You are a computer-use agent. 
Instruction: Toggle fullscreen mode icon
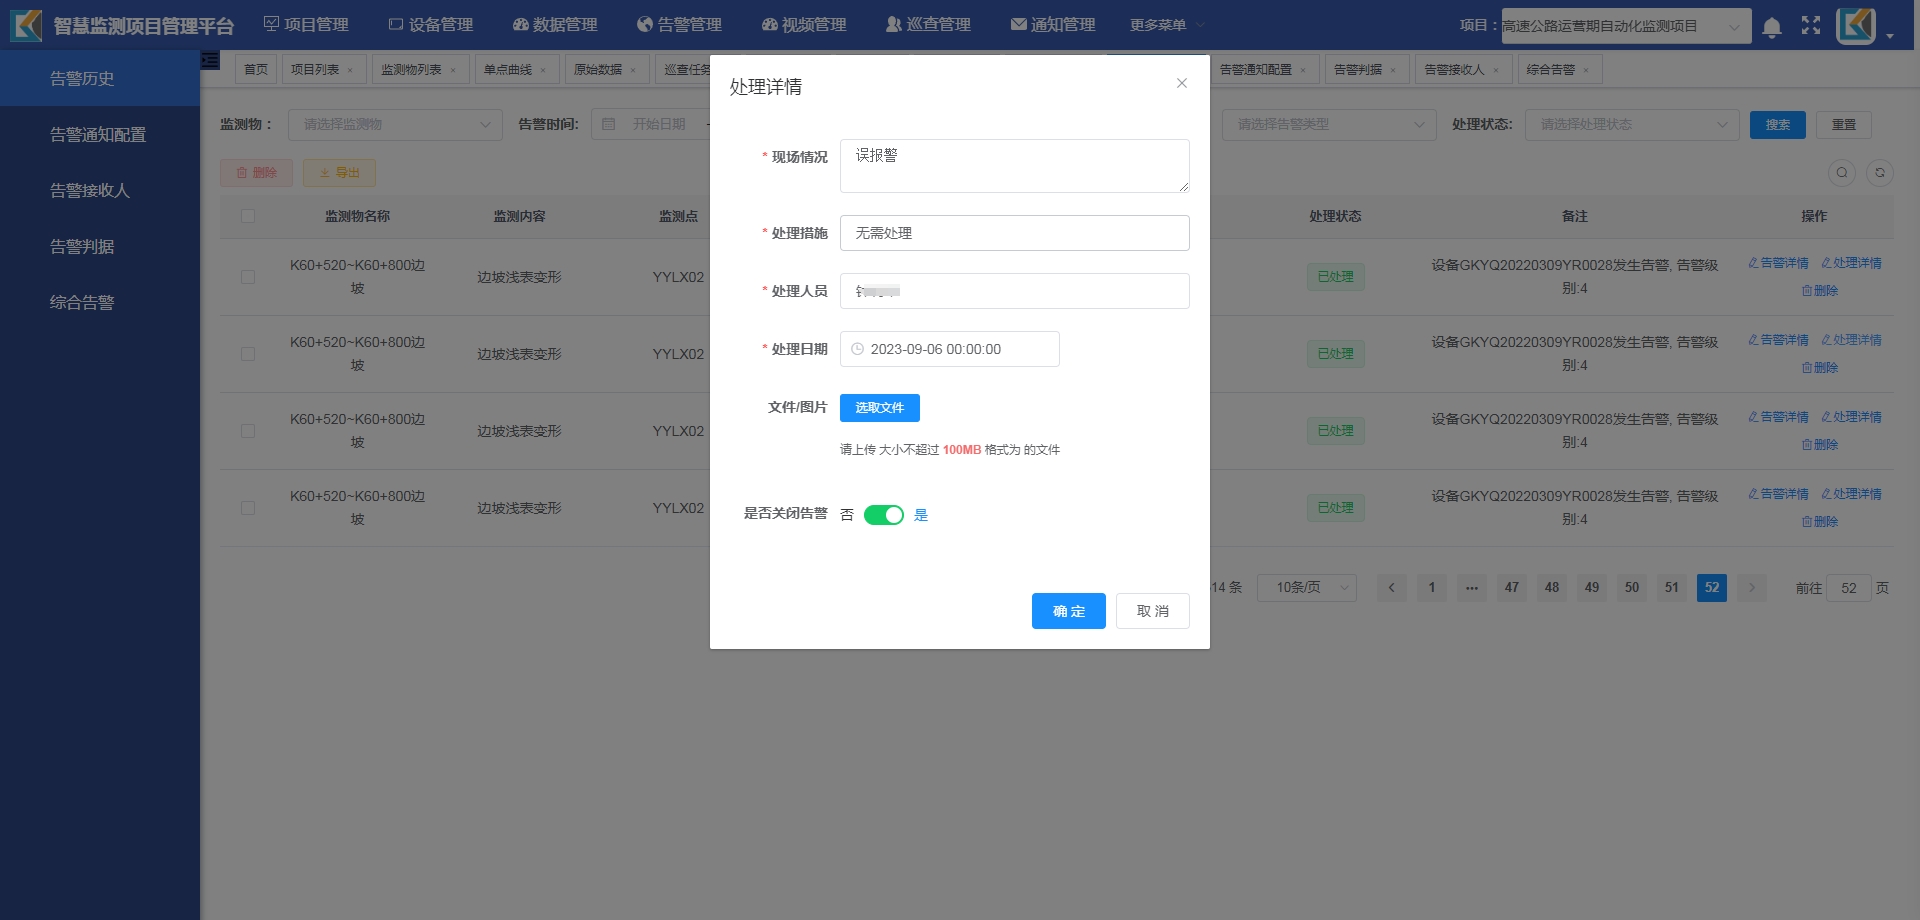tap(1811, 26)
